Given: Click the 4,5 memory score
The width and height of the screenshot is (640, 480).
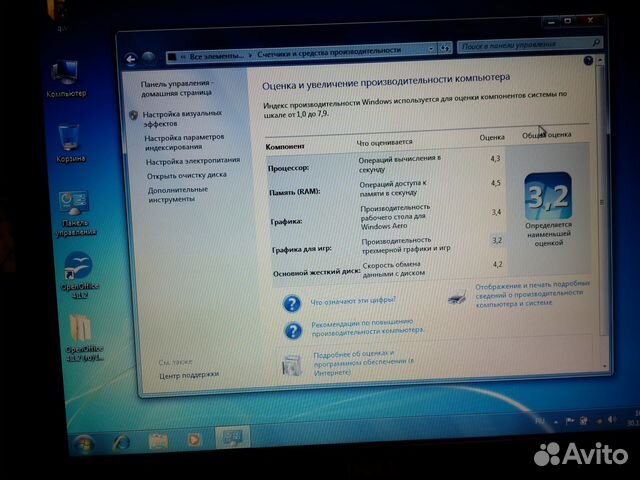Looking at the screenshot, I should coord(496,183).
